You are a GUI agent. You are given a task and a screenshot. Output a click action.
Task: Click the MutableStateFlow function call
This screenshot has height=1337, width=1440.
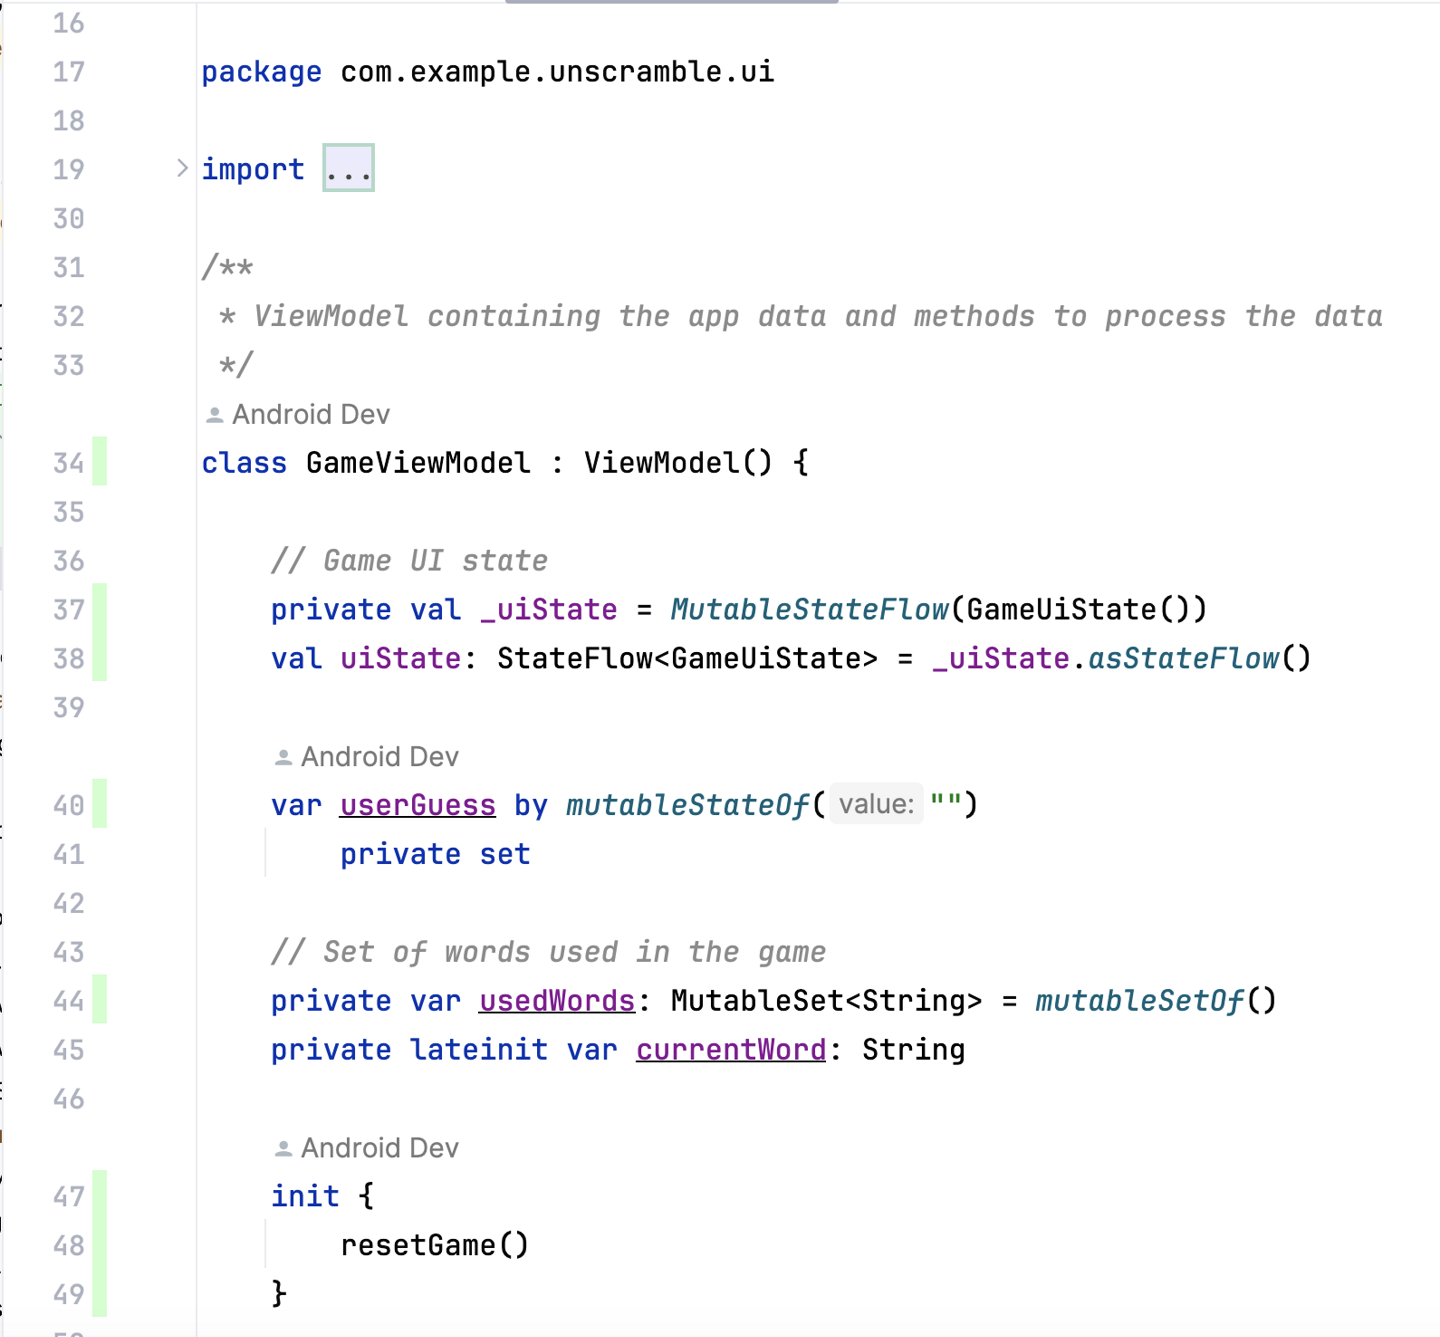808,609
